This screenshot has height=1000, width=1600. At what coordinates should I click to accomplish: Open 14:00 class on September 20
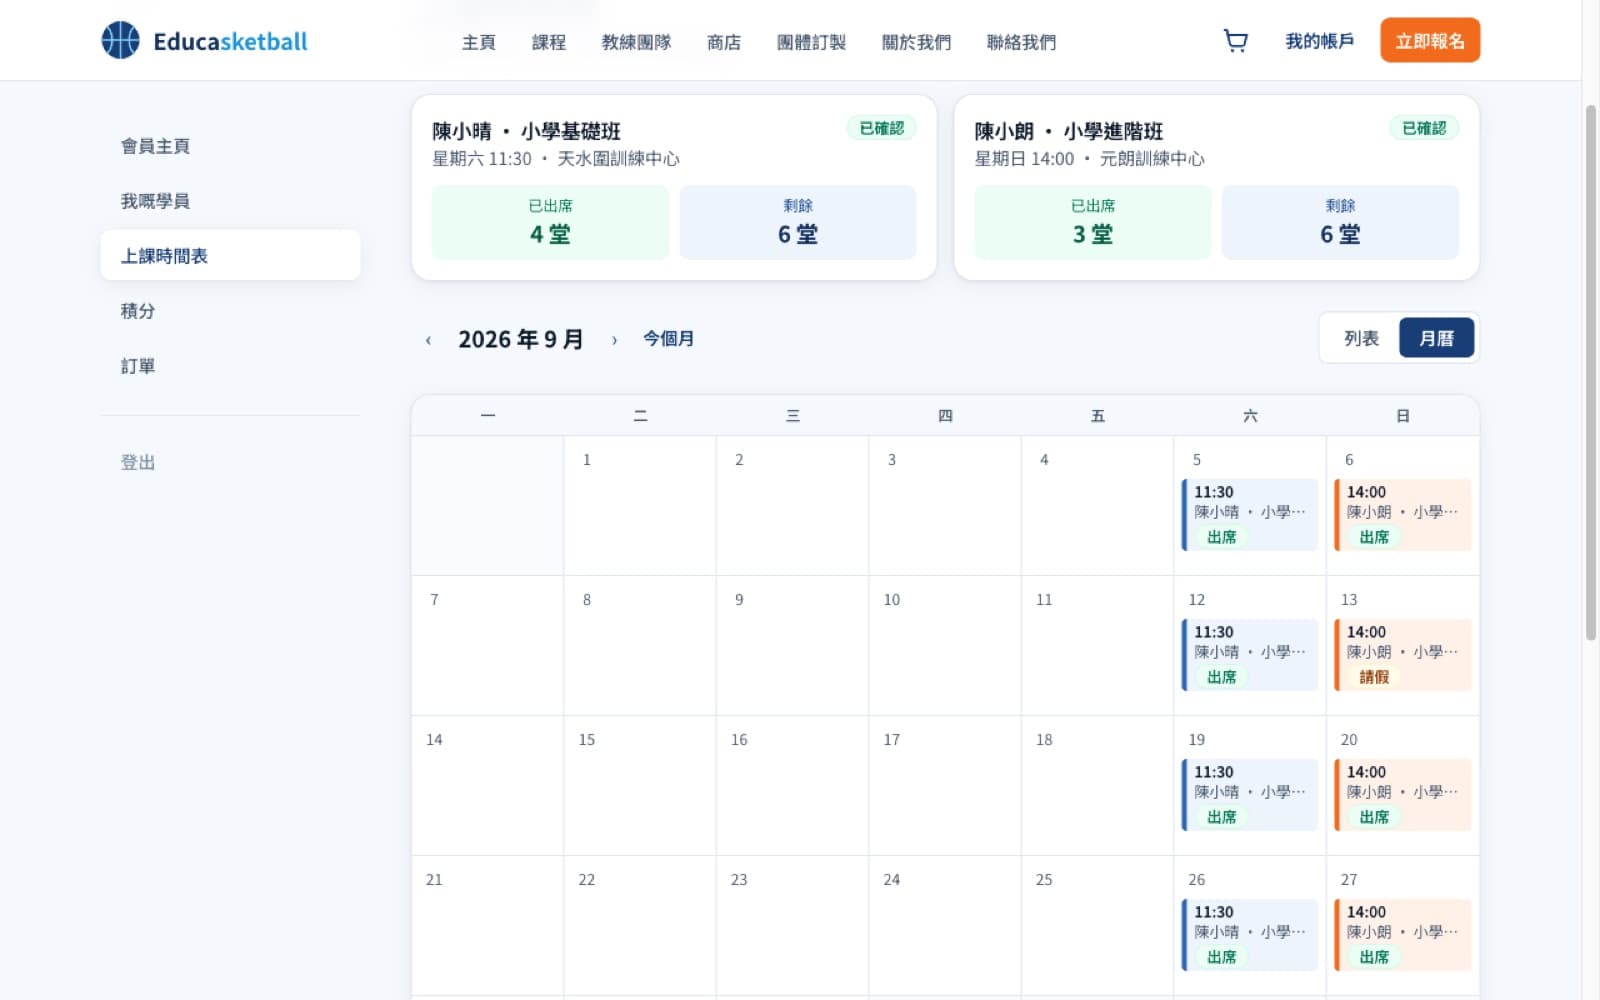[1403, 795]
